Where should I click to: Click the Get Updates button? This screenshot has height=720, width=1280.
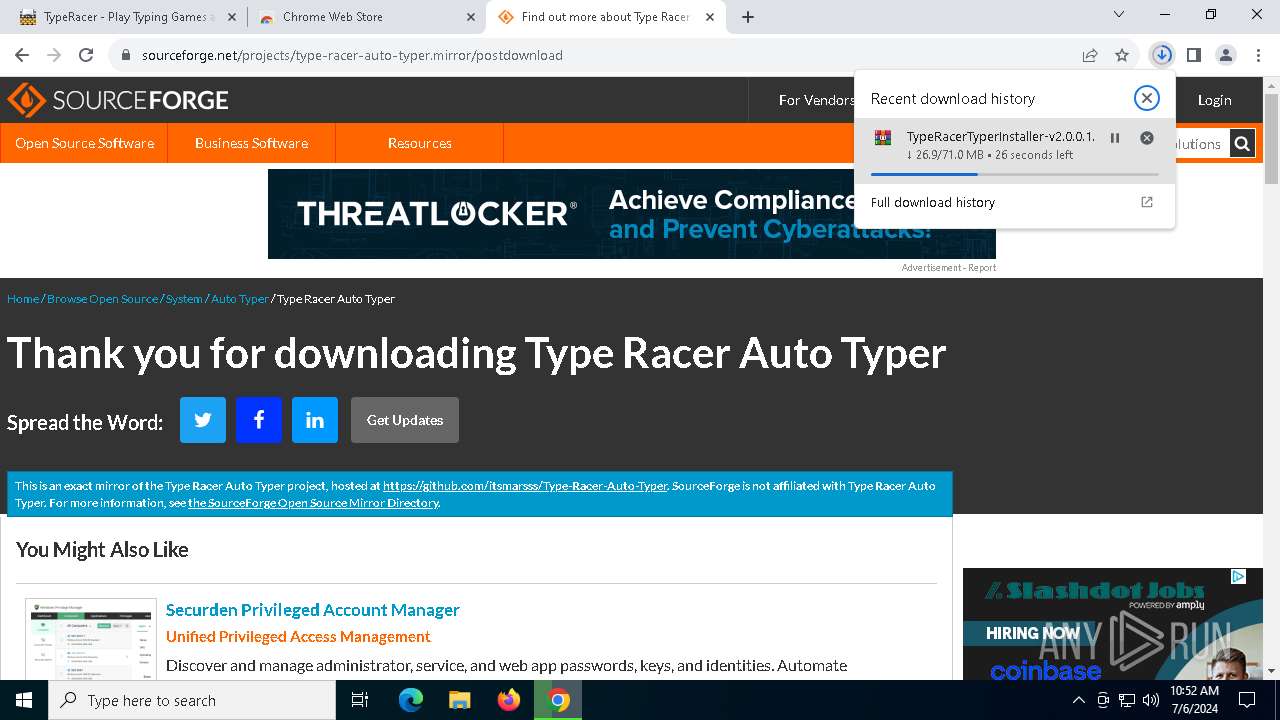click(x=405, y=420)
